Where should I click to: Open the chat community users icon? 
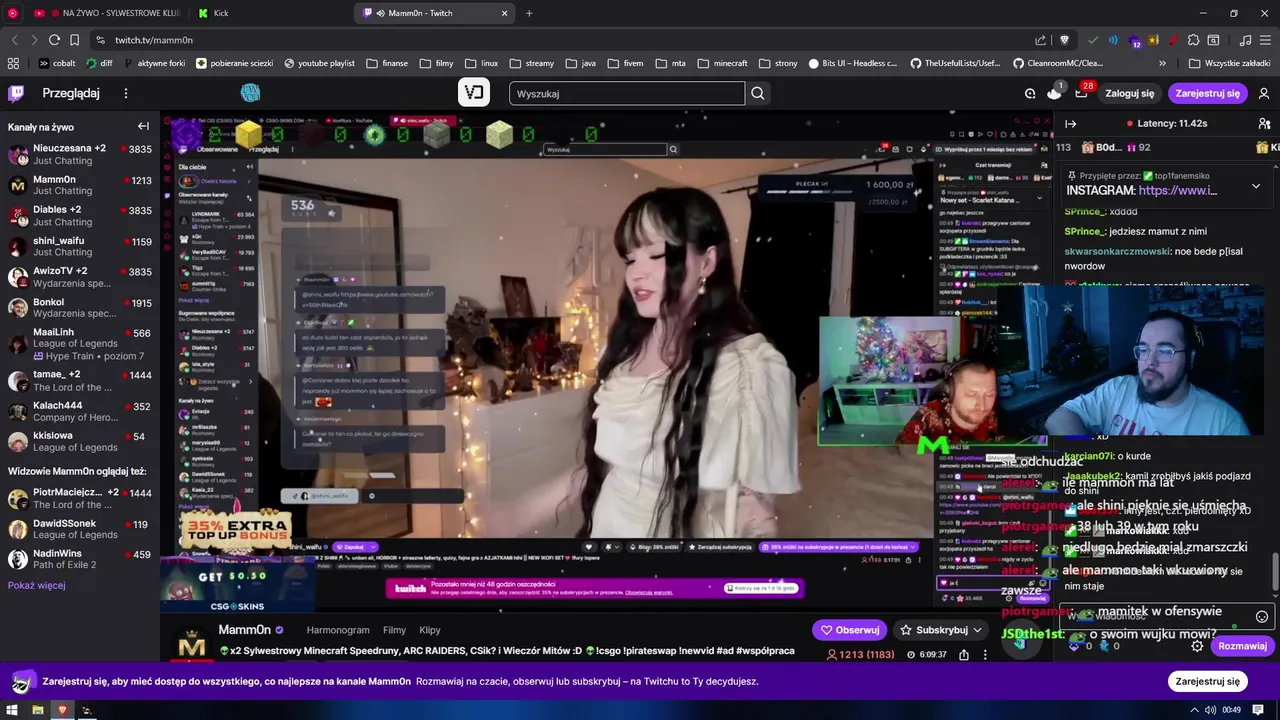(1264, 124)
